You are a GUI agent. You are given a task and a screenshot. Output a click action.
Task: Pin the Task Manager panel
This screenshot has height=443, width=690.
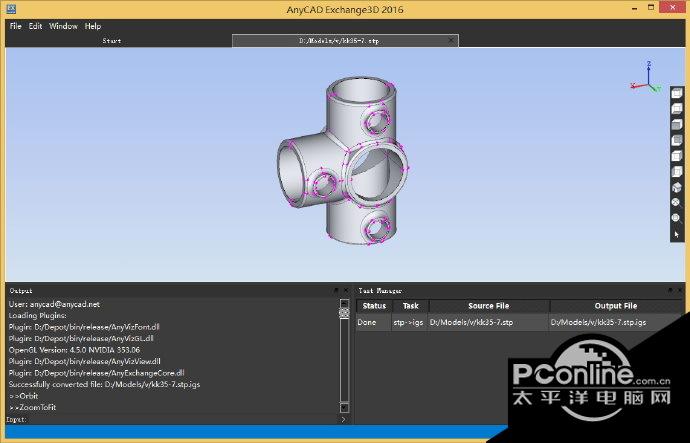click(670, 290)
